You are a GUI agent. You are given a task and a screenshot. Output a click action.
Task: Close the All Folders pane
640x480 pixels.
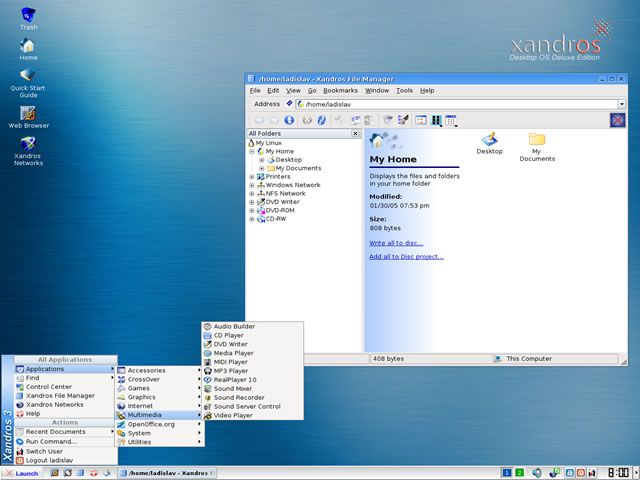(355, 133)
